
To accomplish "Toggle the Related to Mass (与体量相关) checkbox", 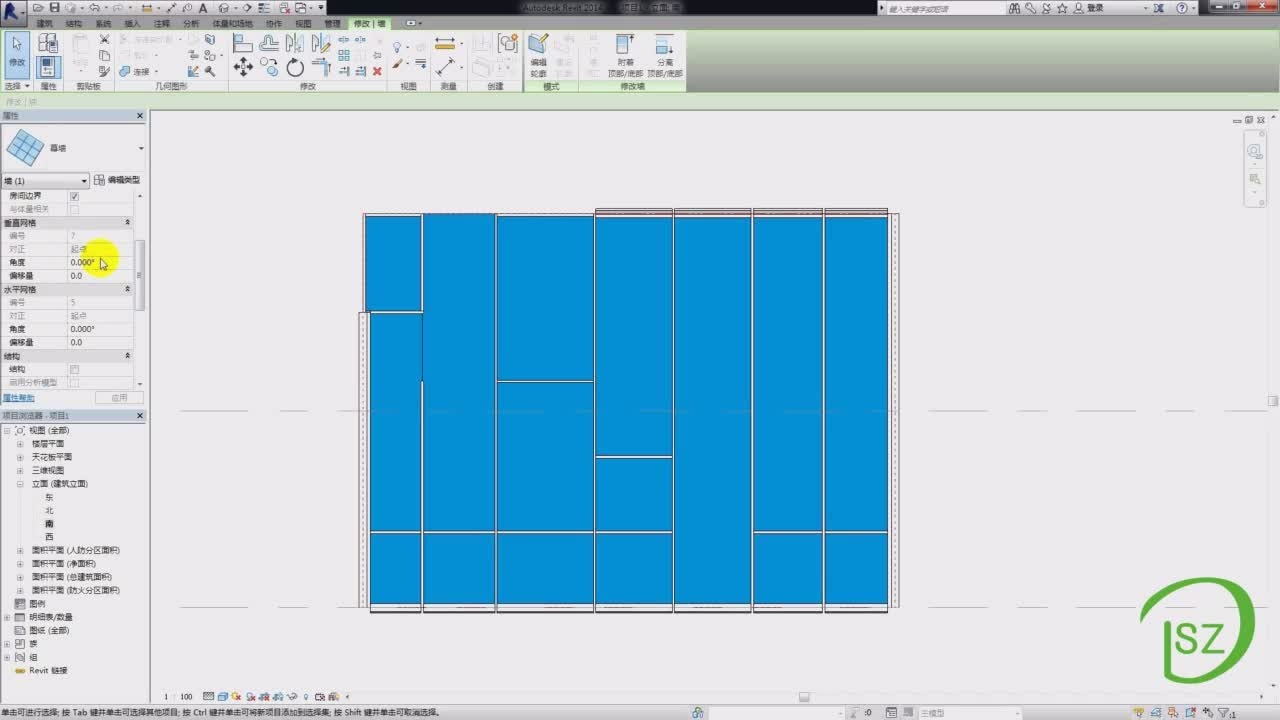I will pos(74,209).
